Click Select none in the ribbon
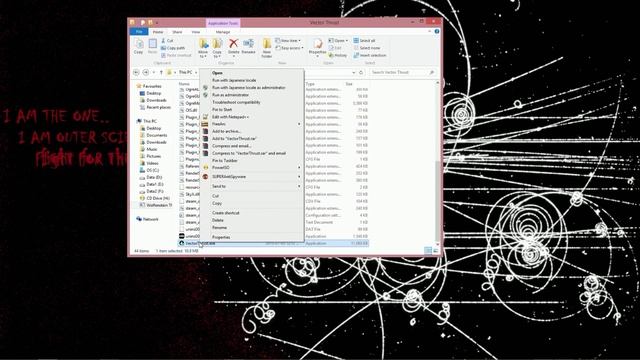Image resolution: width=640 pixels, height=360 pixels. click(367, 48)
